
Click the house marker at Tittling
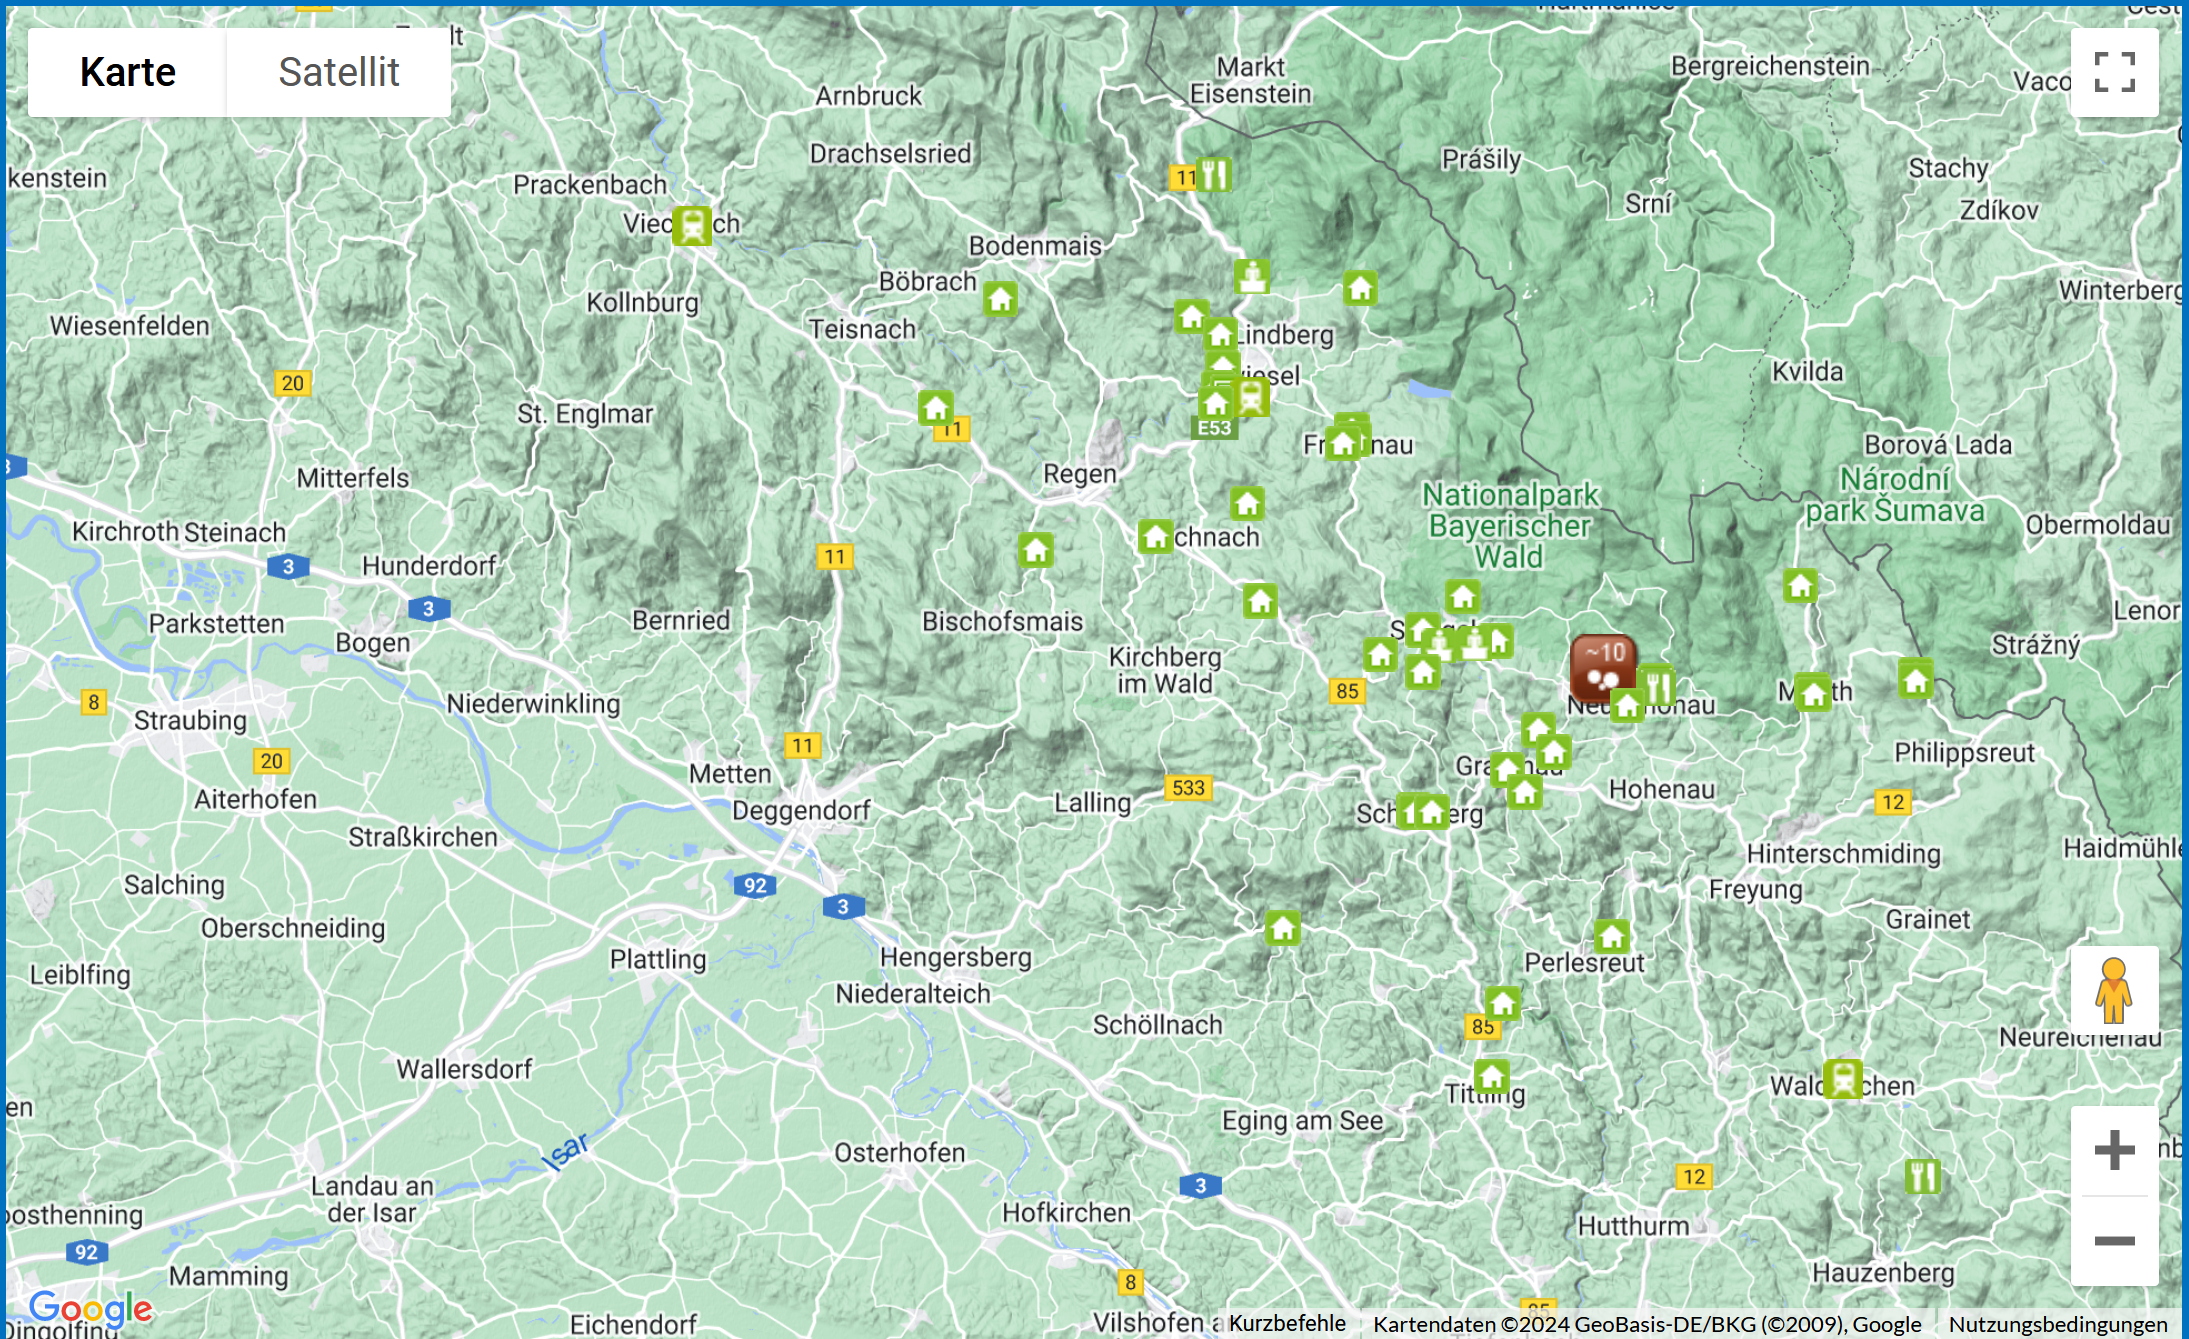(x=1492, y=1077)
